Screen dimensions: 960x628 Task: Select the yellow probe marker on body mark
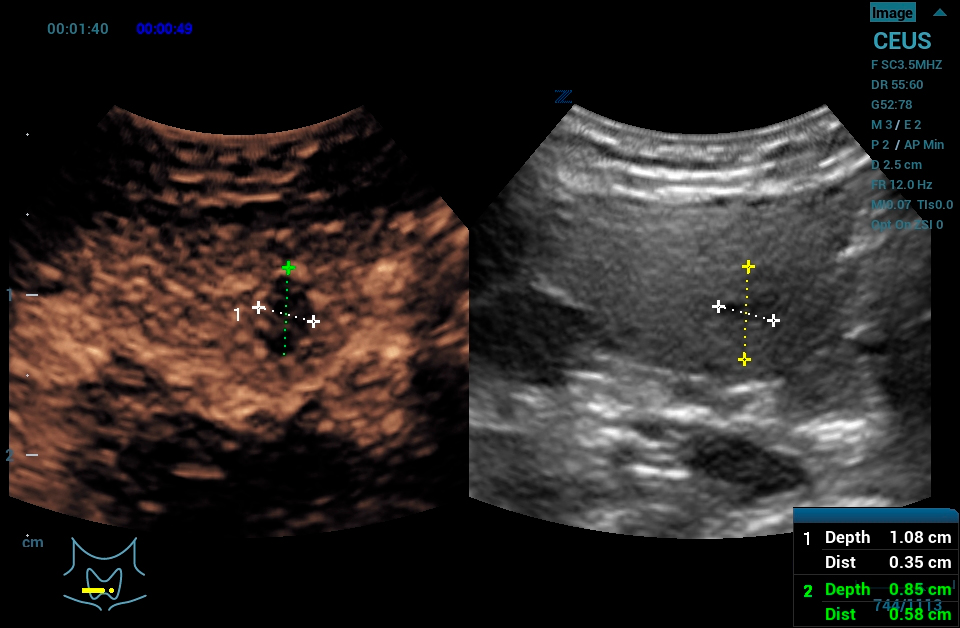point(96,591)
